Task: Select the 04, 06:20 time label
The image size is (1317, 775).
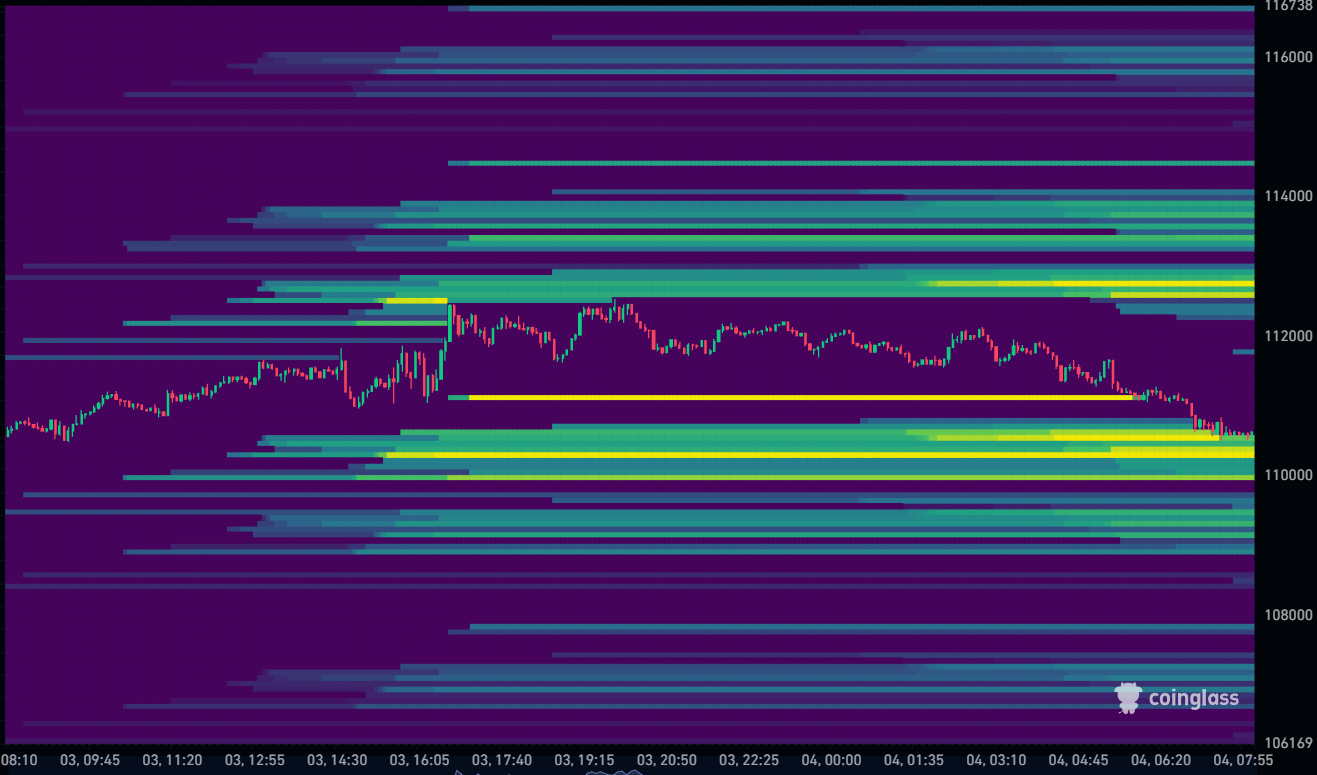Action: point(1160,760)
